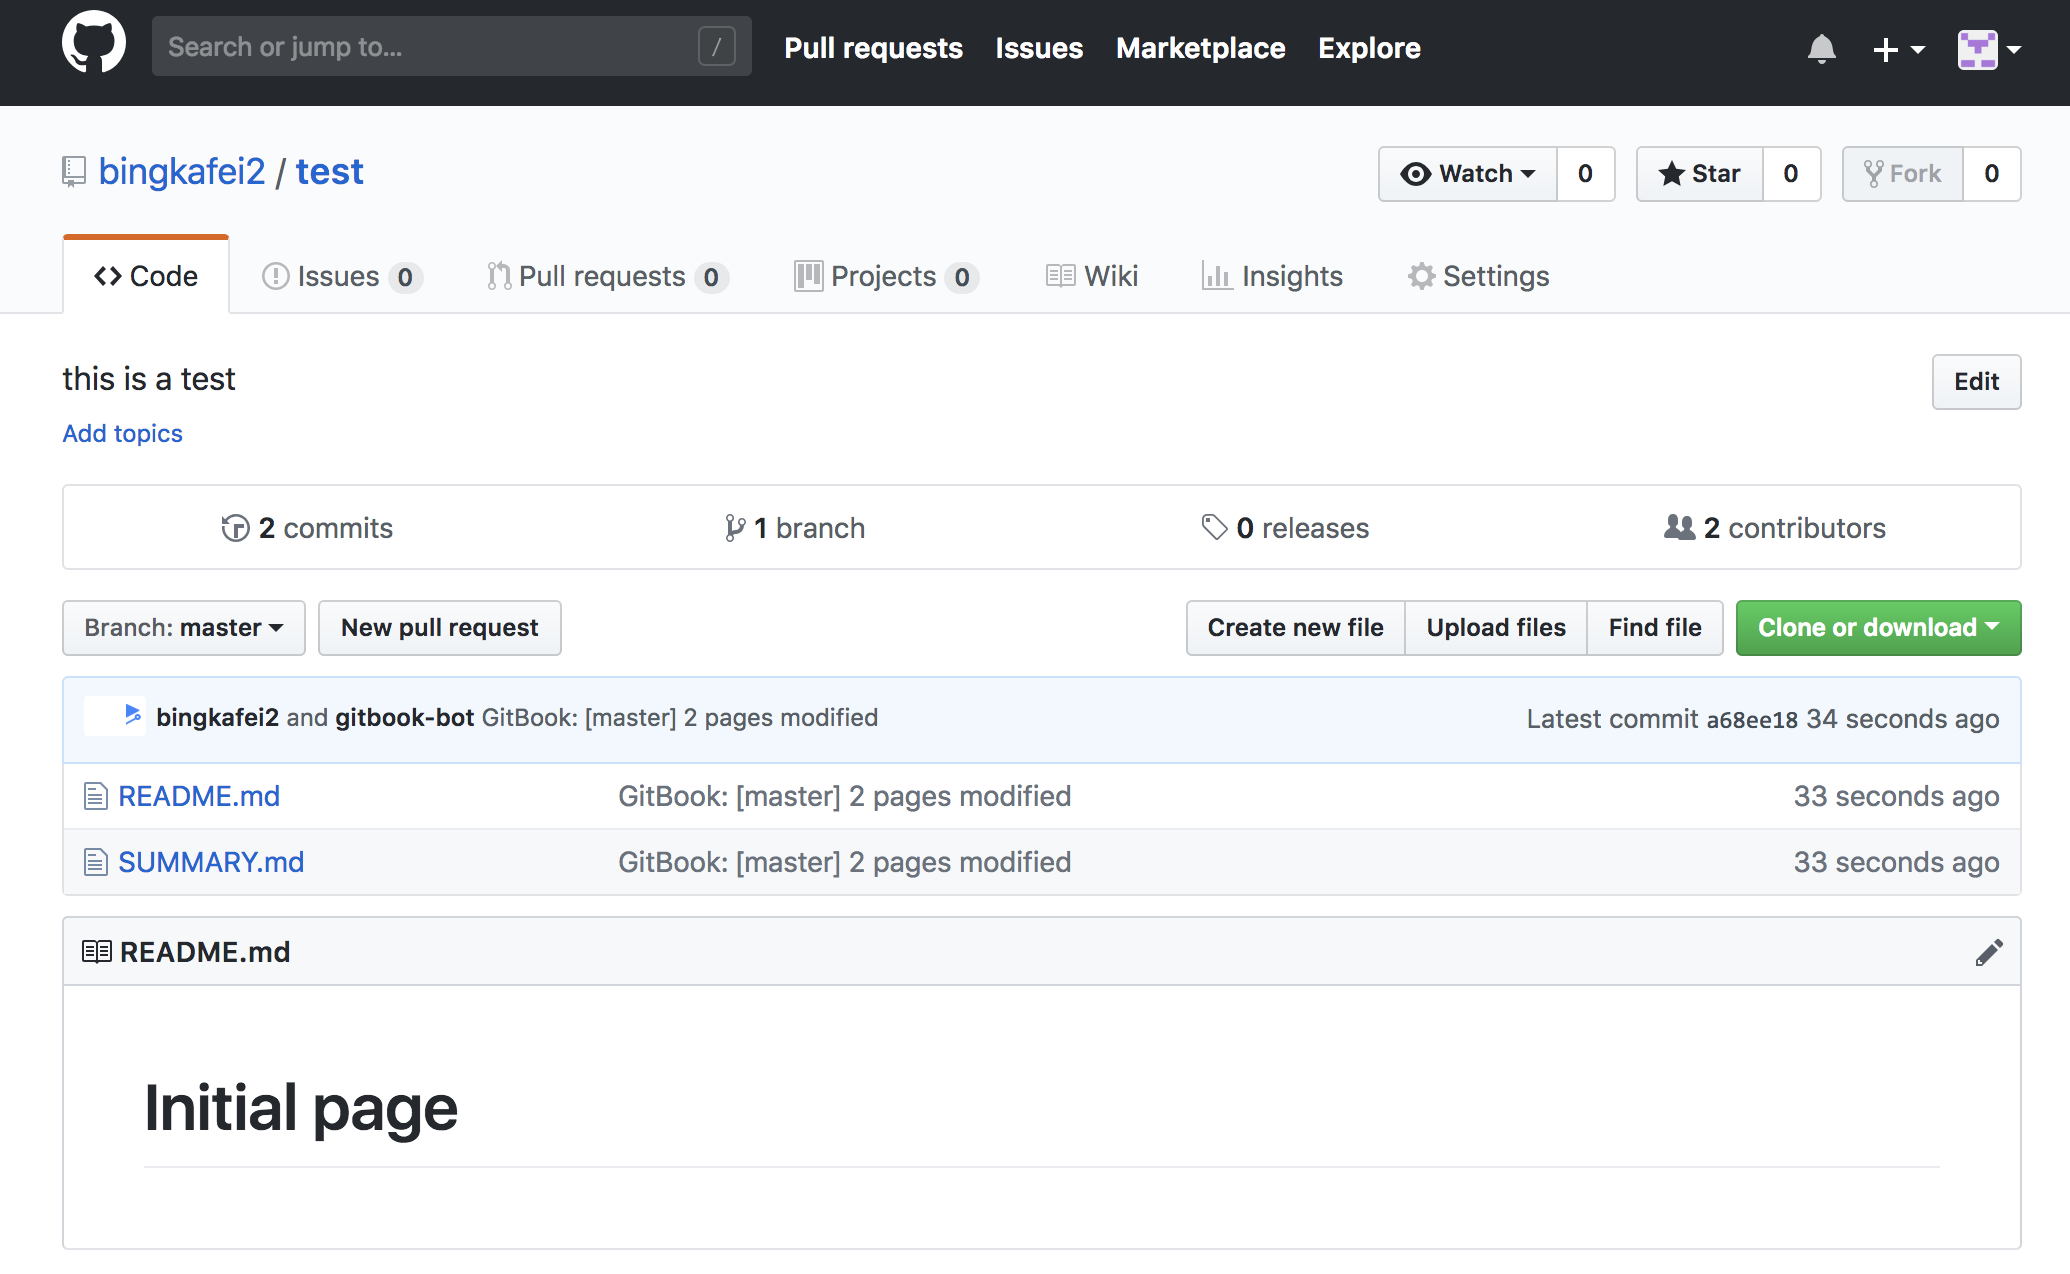
Task: Click the New pull request button
Action: tap(439, 628)
